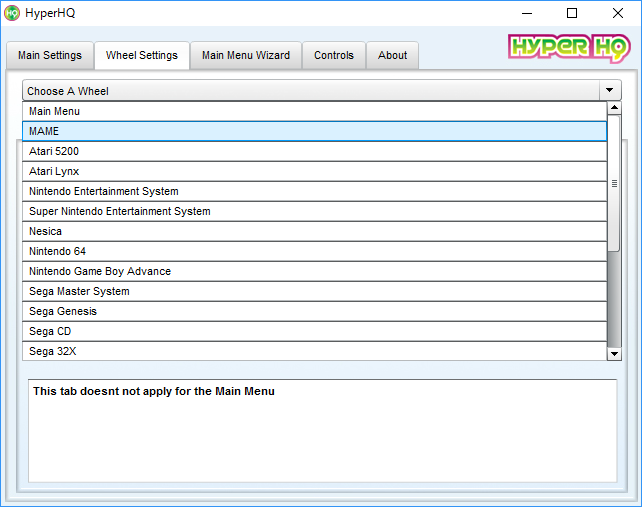Select the Atari Lynx entry

[314, 172]
